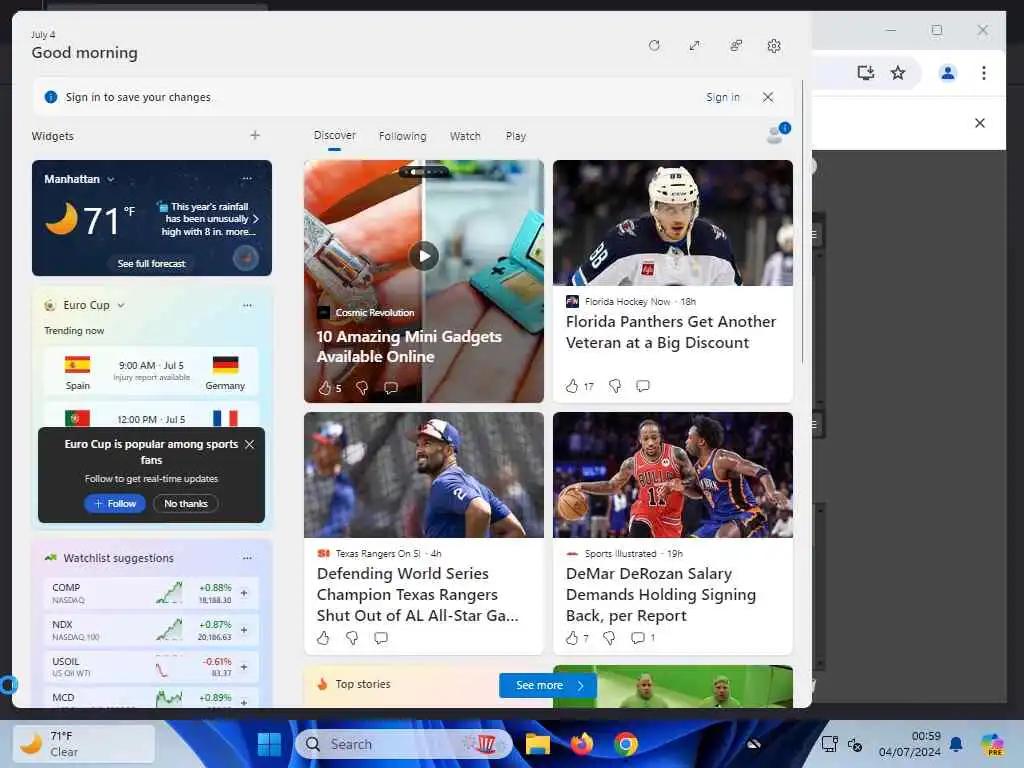
Task: Open Watchlist suggestions more options
Action: click(x=247, y=558)
